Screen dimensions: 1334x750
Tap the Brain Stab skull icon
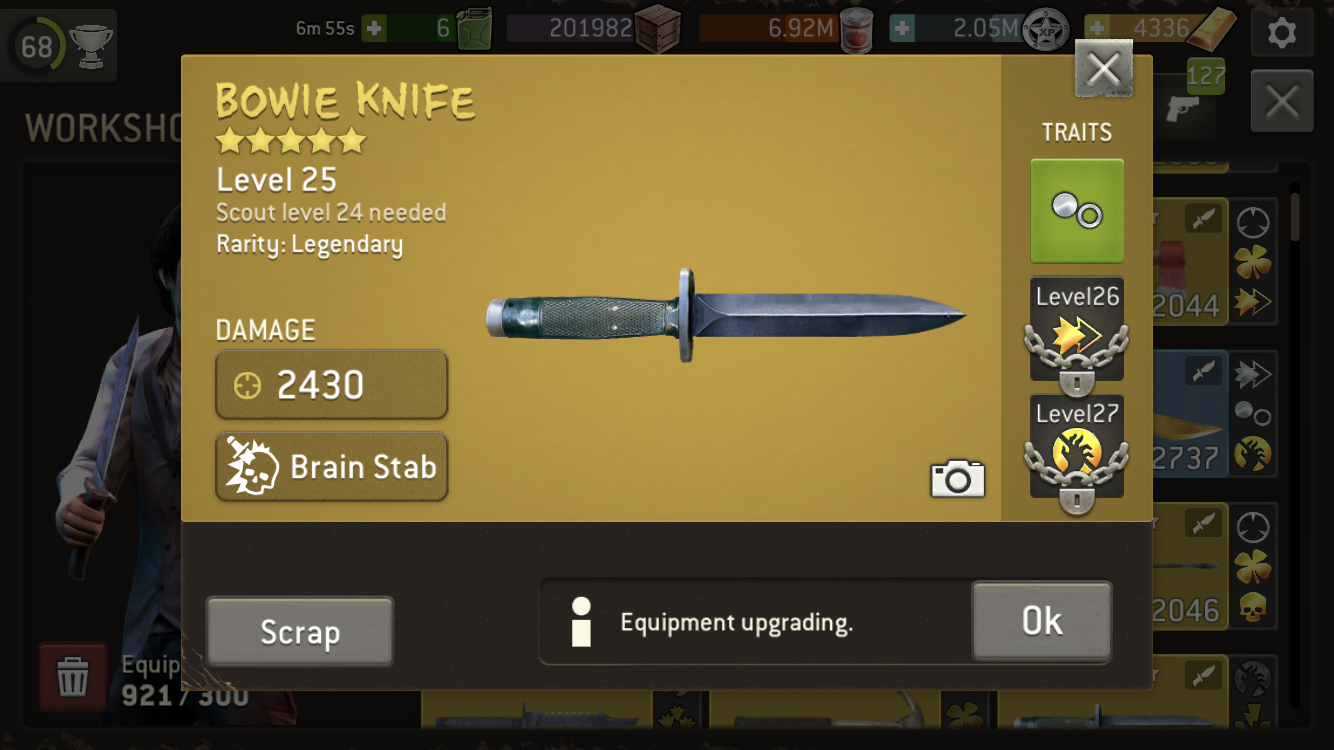pyautogui.click(x=251, y=466)
